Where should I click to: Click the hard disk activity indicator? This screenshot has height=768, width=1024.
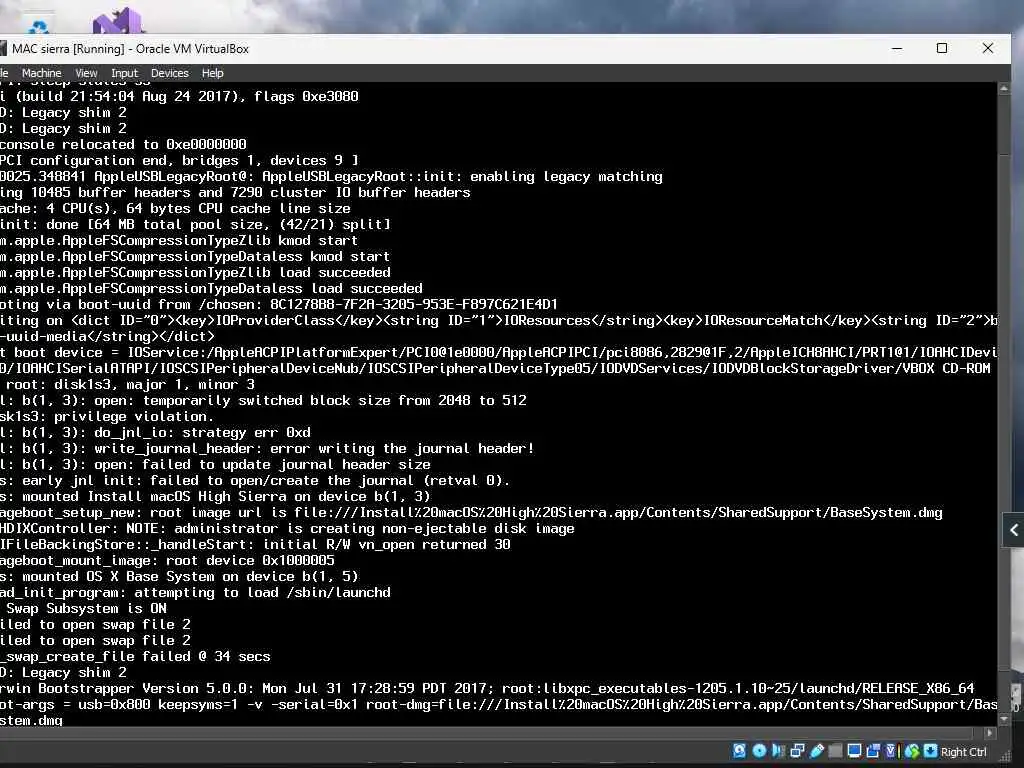pyautogui.click(x=739, y=751)
